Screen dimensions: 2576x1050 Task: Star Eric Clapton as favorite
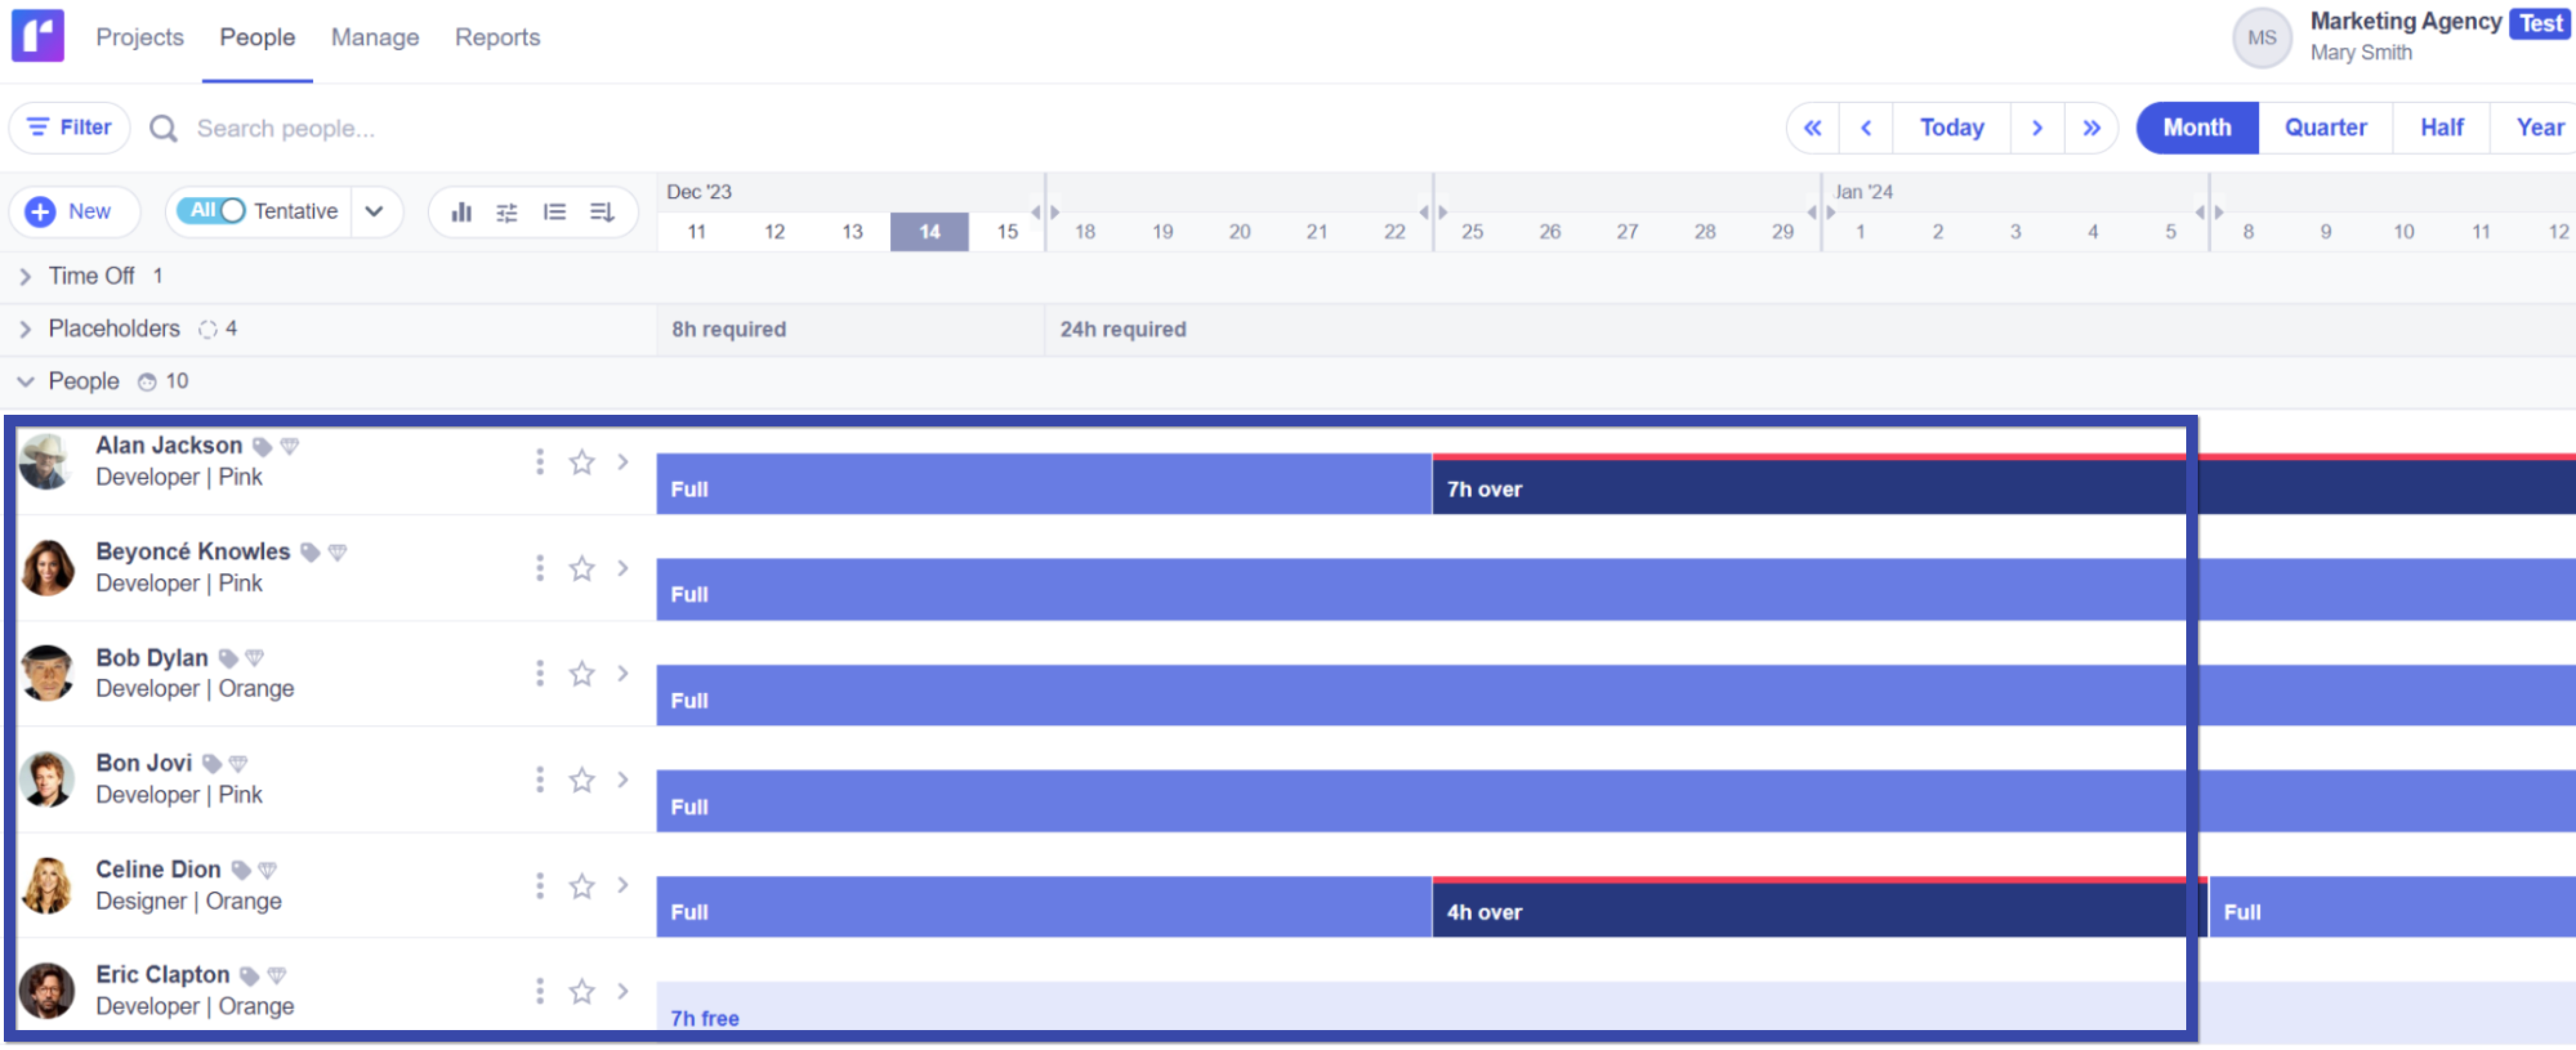tap(582, 992)
